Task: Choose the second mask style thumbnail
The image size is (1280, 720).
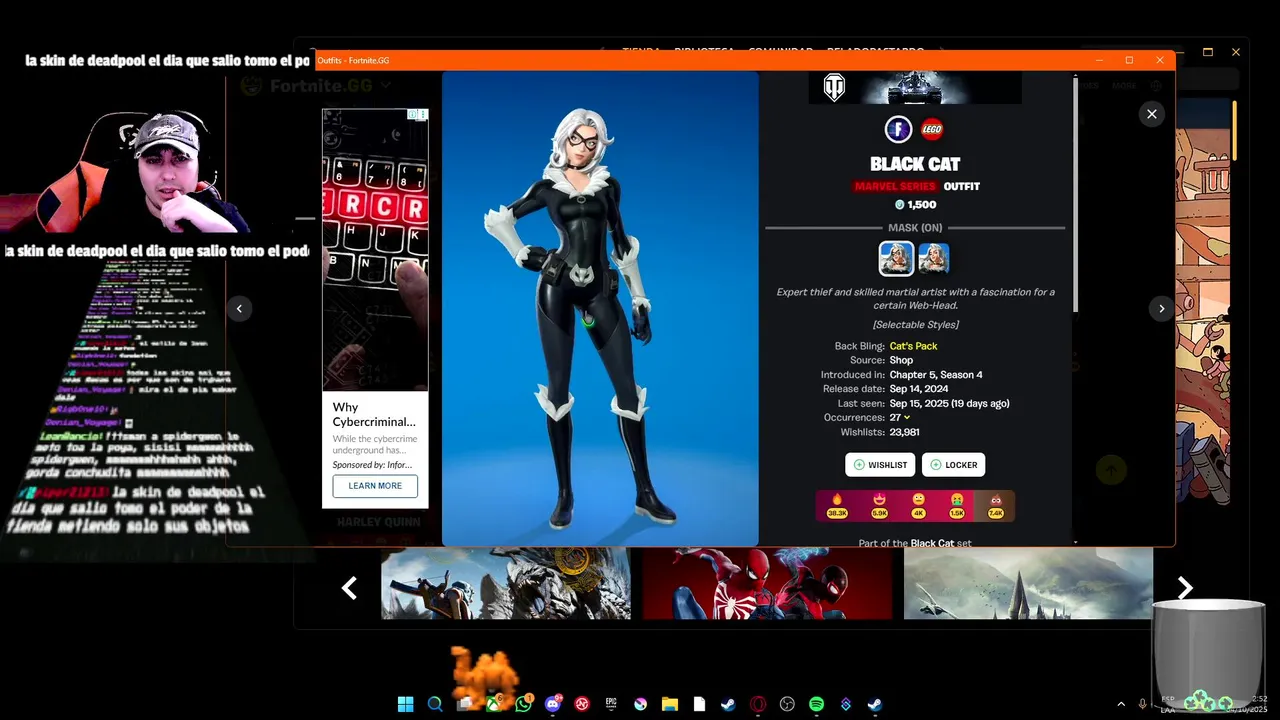Action: pos(933,258)
